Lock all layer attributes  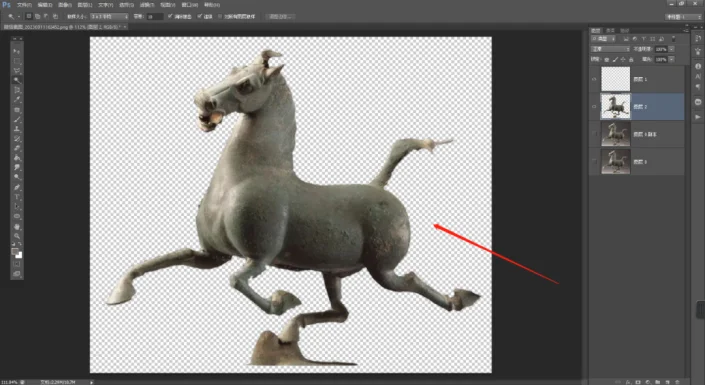pyautogui.click(x=631, y=59)
